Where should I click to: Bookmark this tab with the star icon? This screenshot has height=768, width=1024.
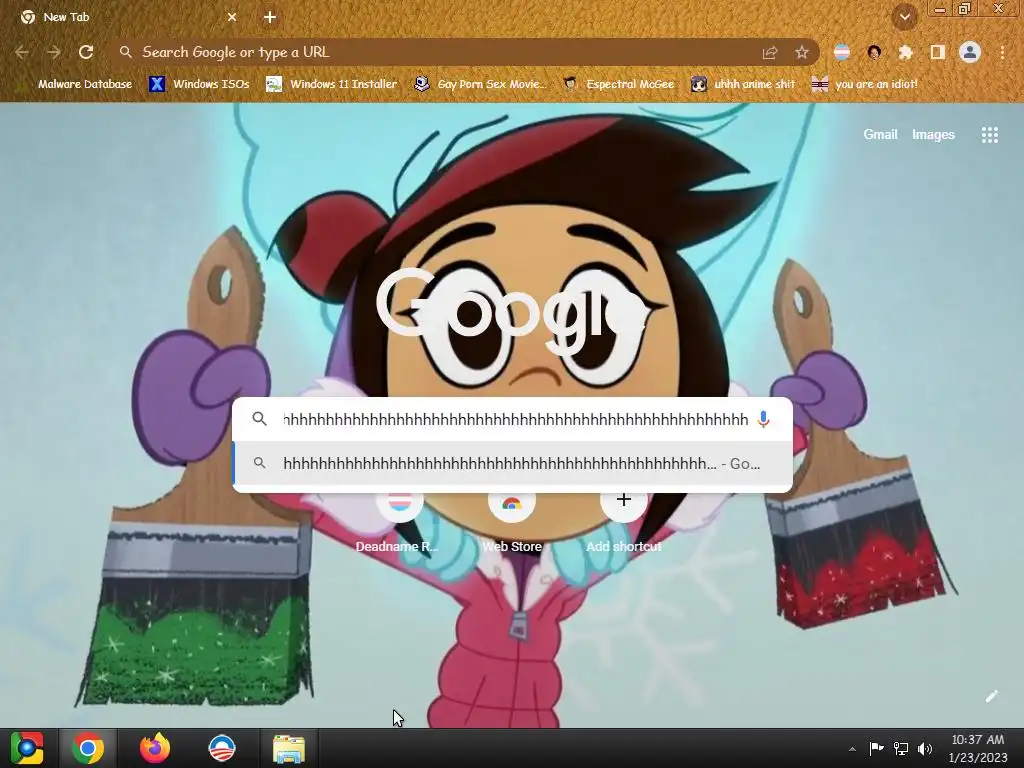[802, 52]
